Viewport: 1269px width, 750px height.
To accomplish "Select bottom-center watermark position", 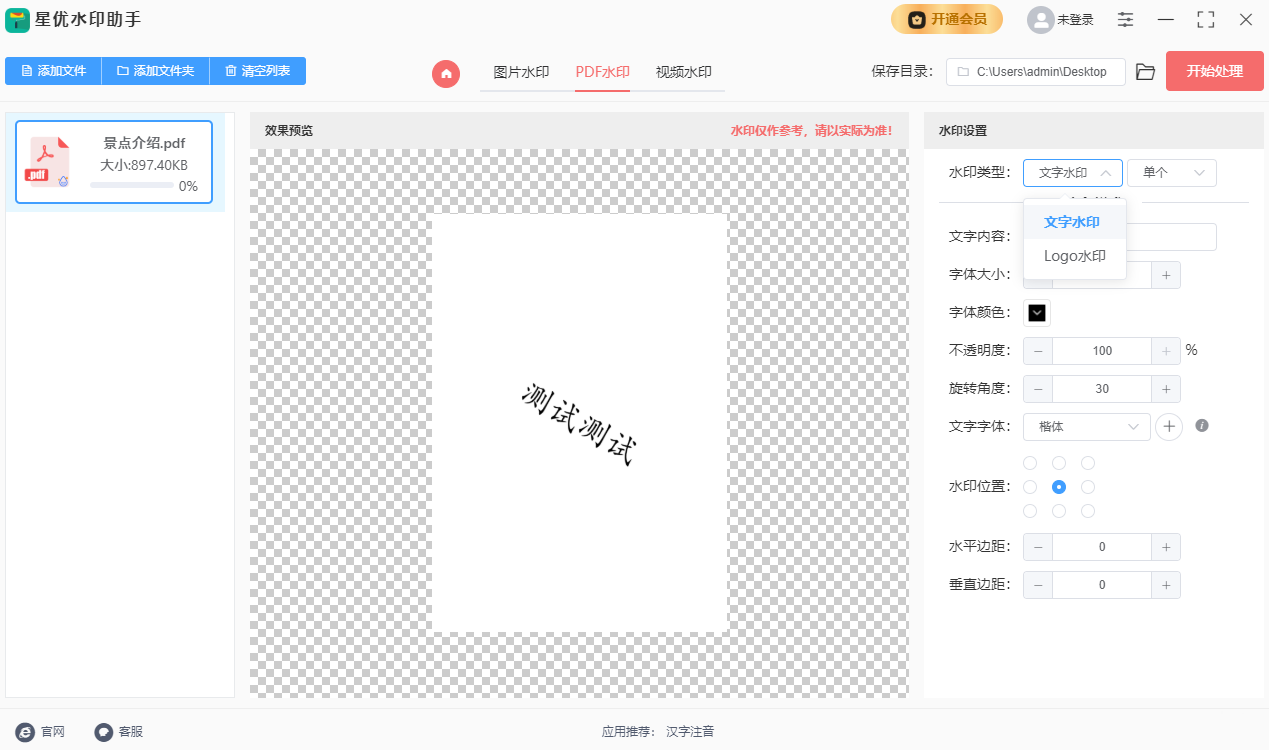I will pyautogui.click(x=1059, y=511).
